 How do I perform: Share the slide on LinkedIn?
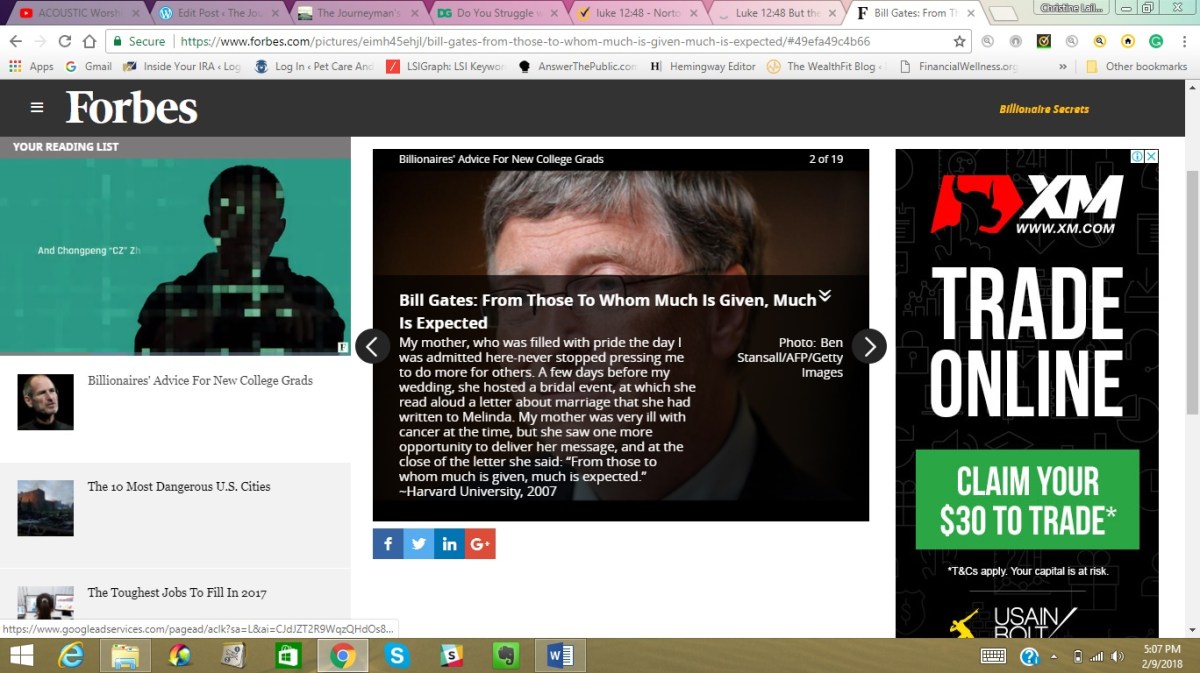click(449, 544)
